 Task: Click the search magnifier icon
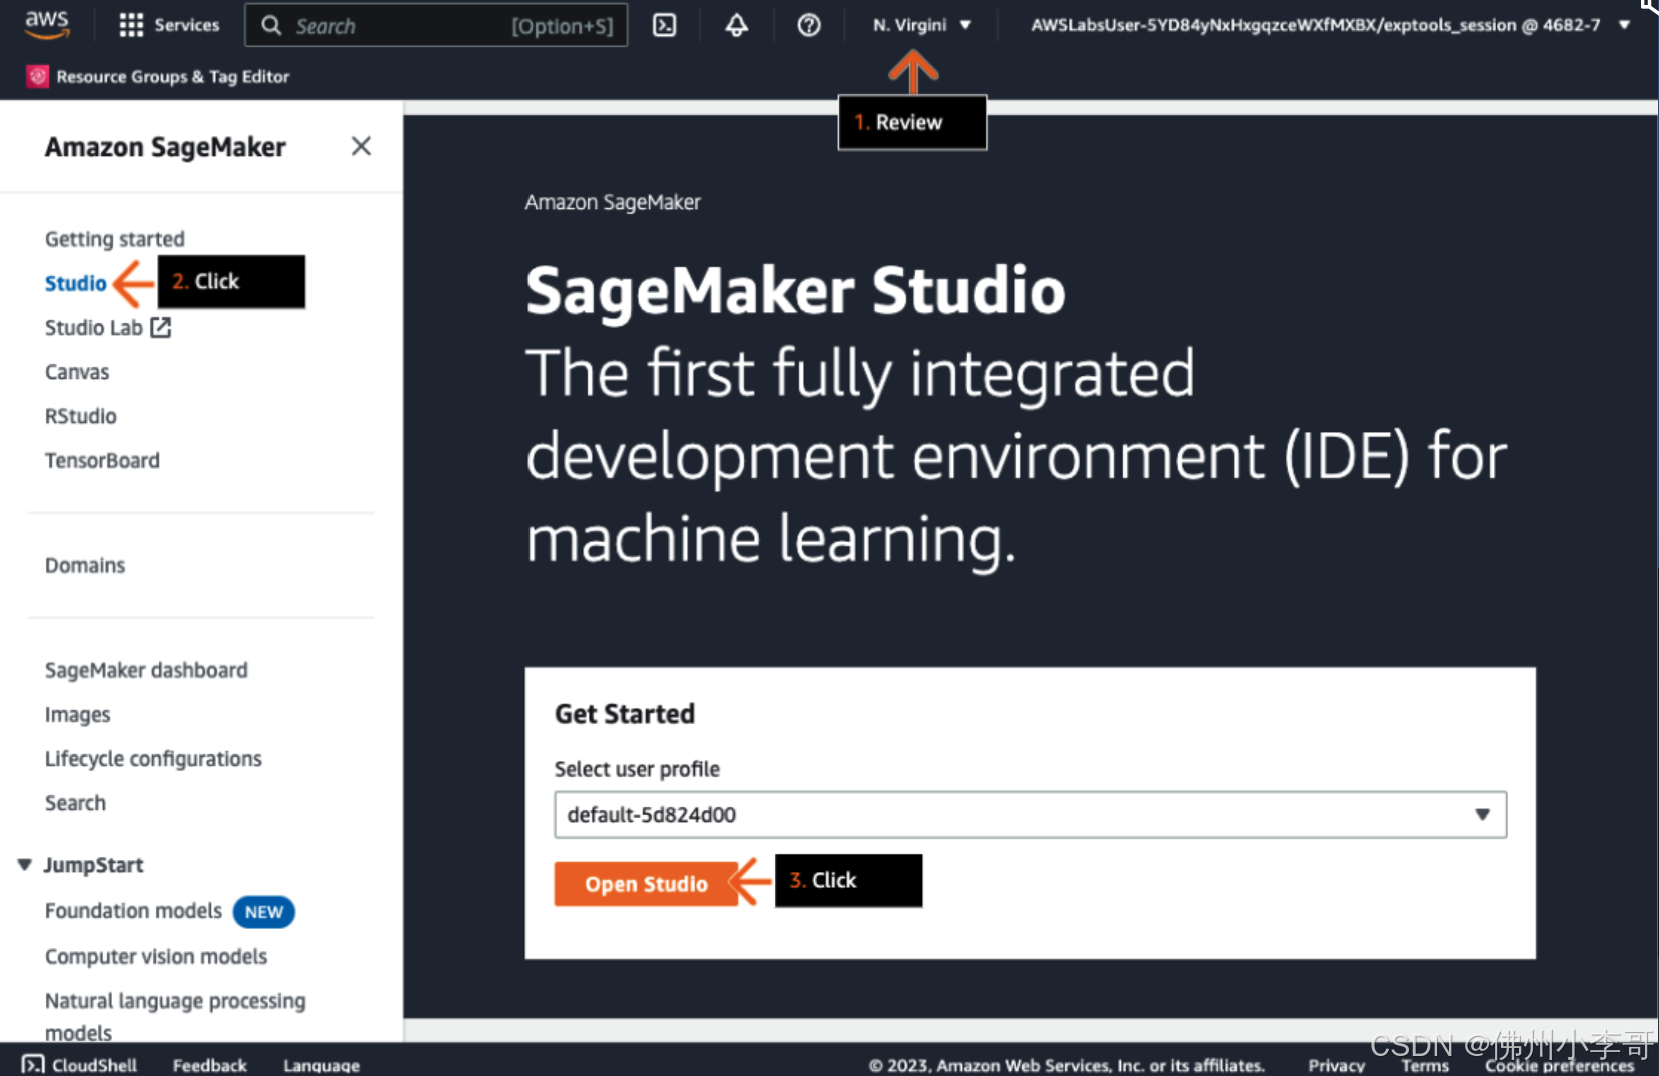(x=271, y=25)
